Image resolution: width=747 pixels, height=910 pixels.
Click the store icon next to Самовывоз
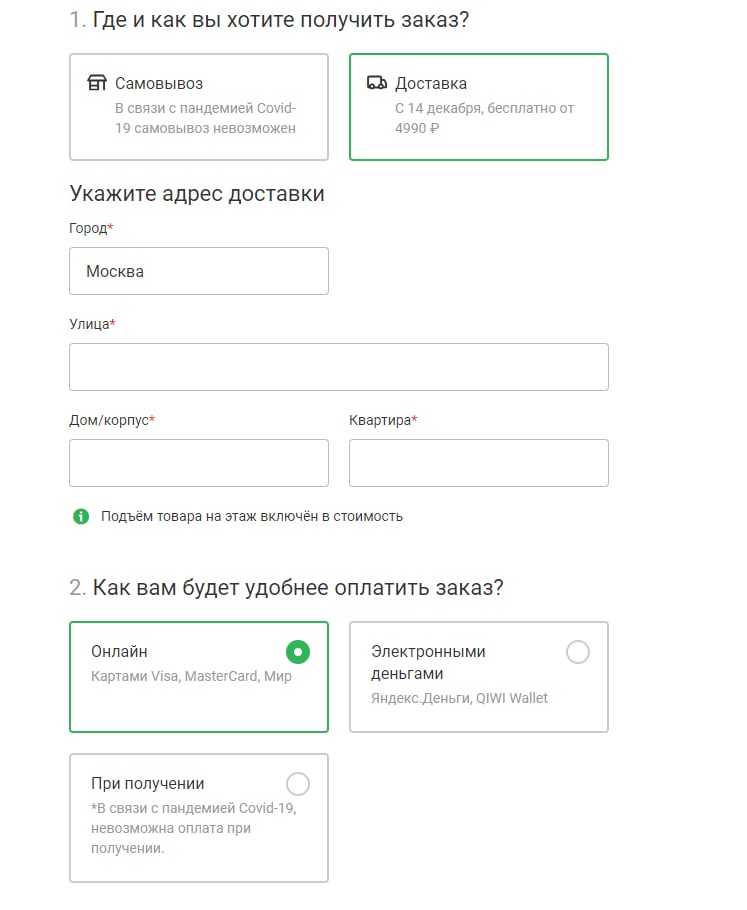[97, 83]
